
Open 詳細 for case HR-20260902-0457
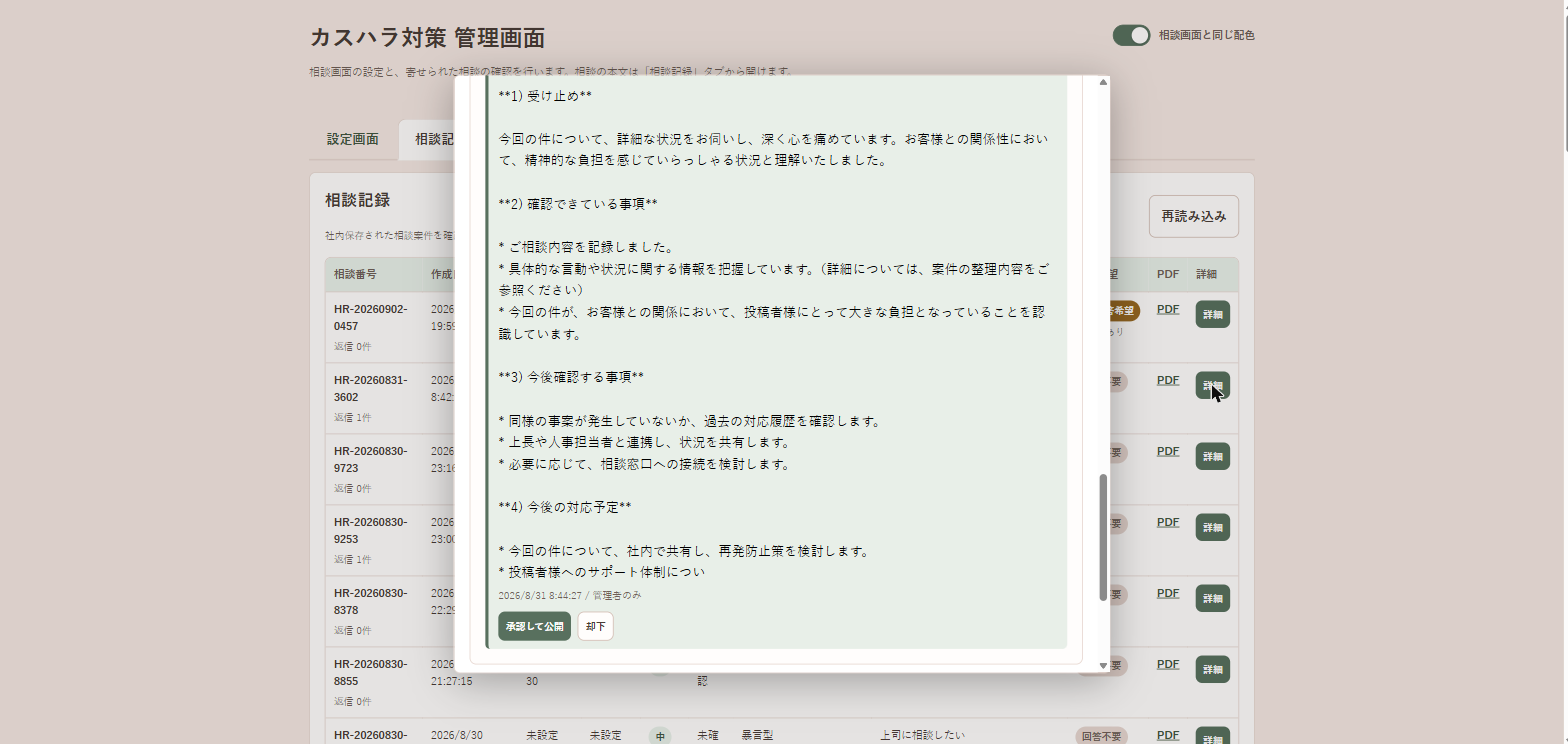(1212, 314)
